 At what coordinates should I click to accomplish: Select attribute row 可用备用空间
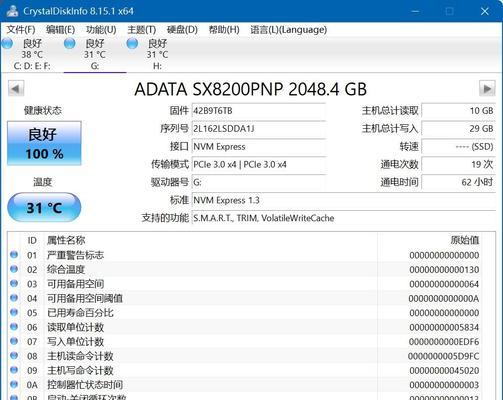coord(245,284)
